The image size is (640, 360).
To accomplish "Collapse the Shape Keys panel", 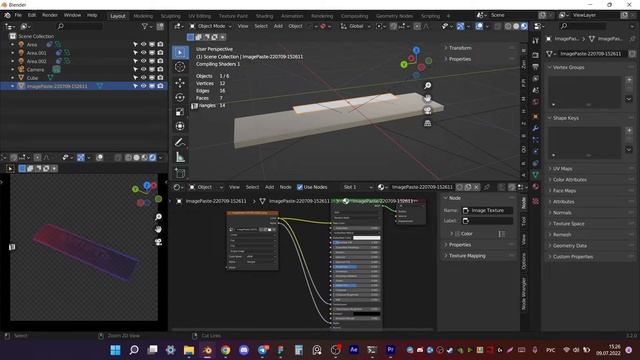I will pyautogui.click(x=566, y=118).
